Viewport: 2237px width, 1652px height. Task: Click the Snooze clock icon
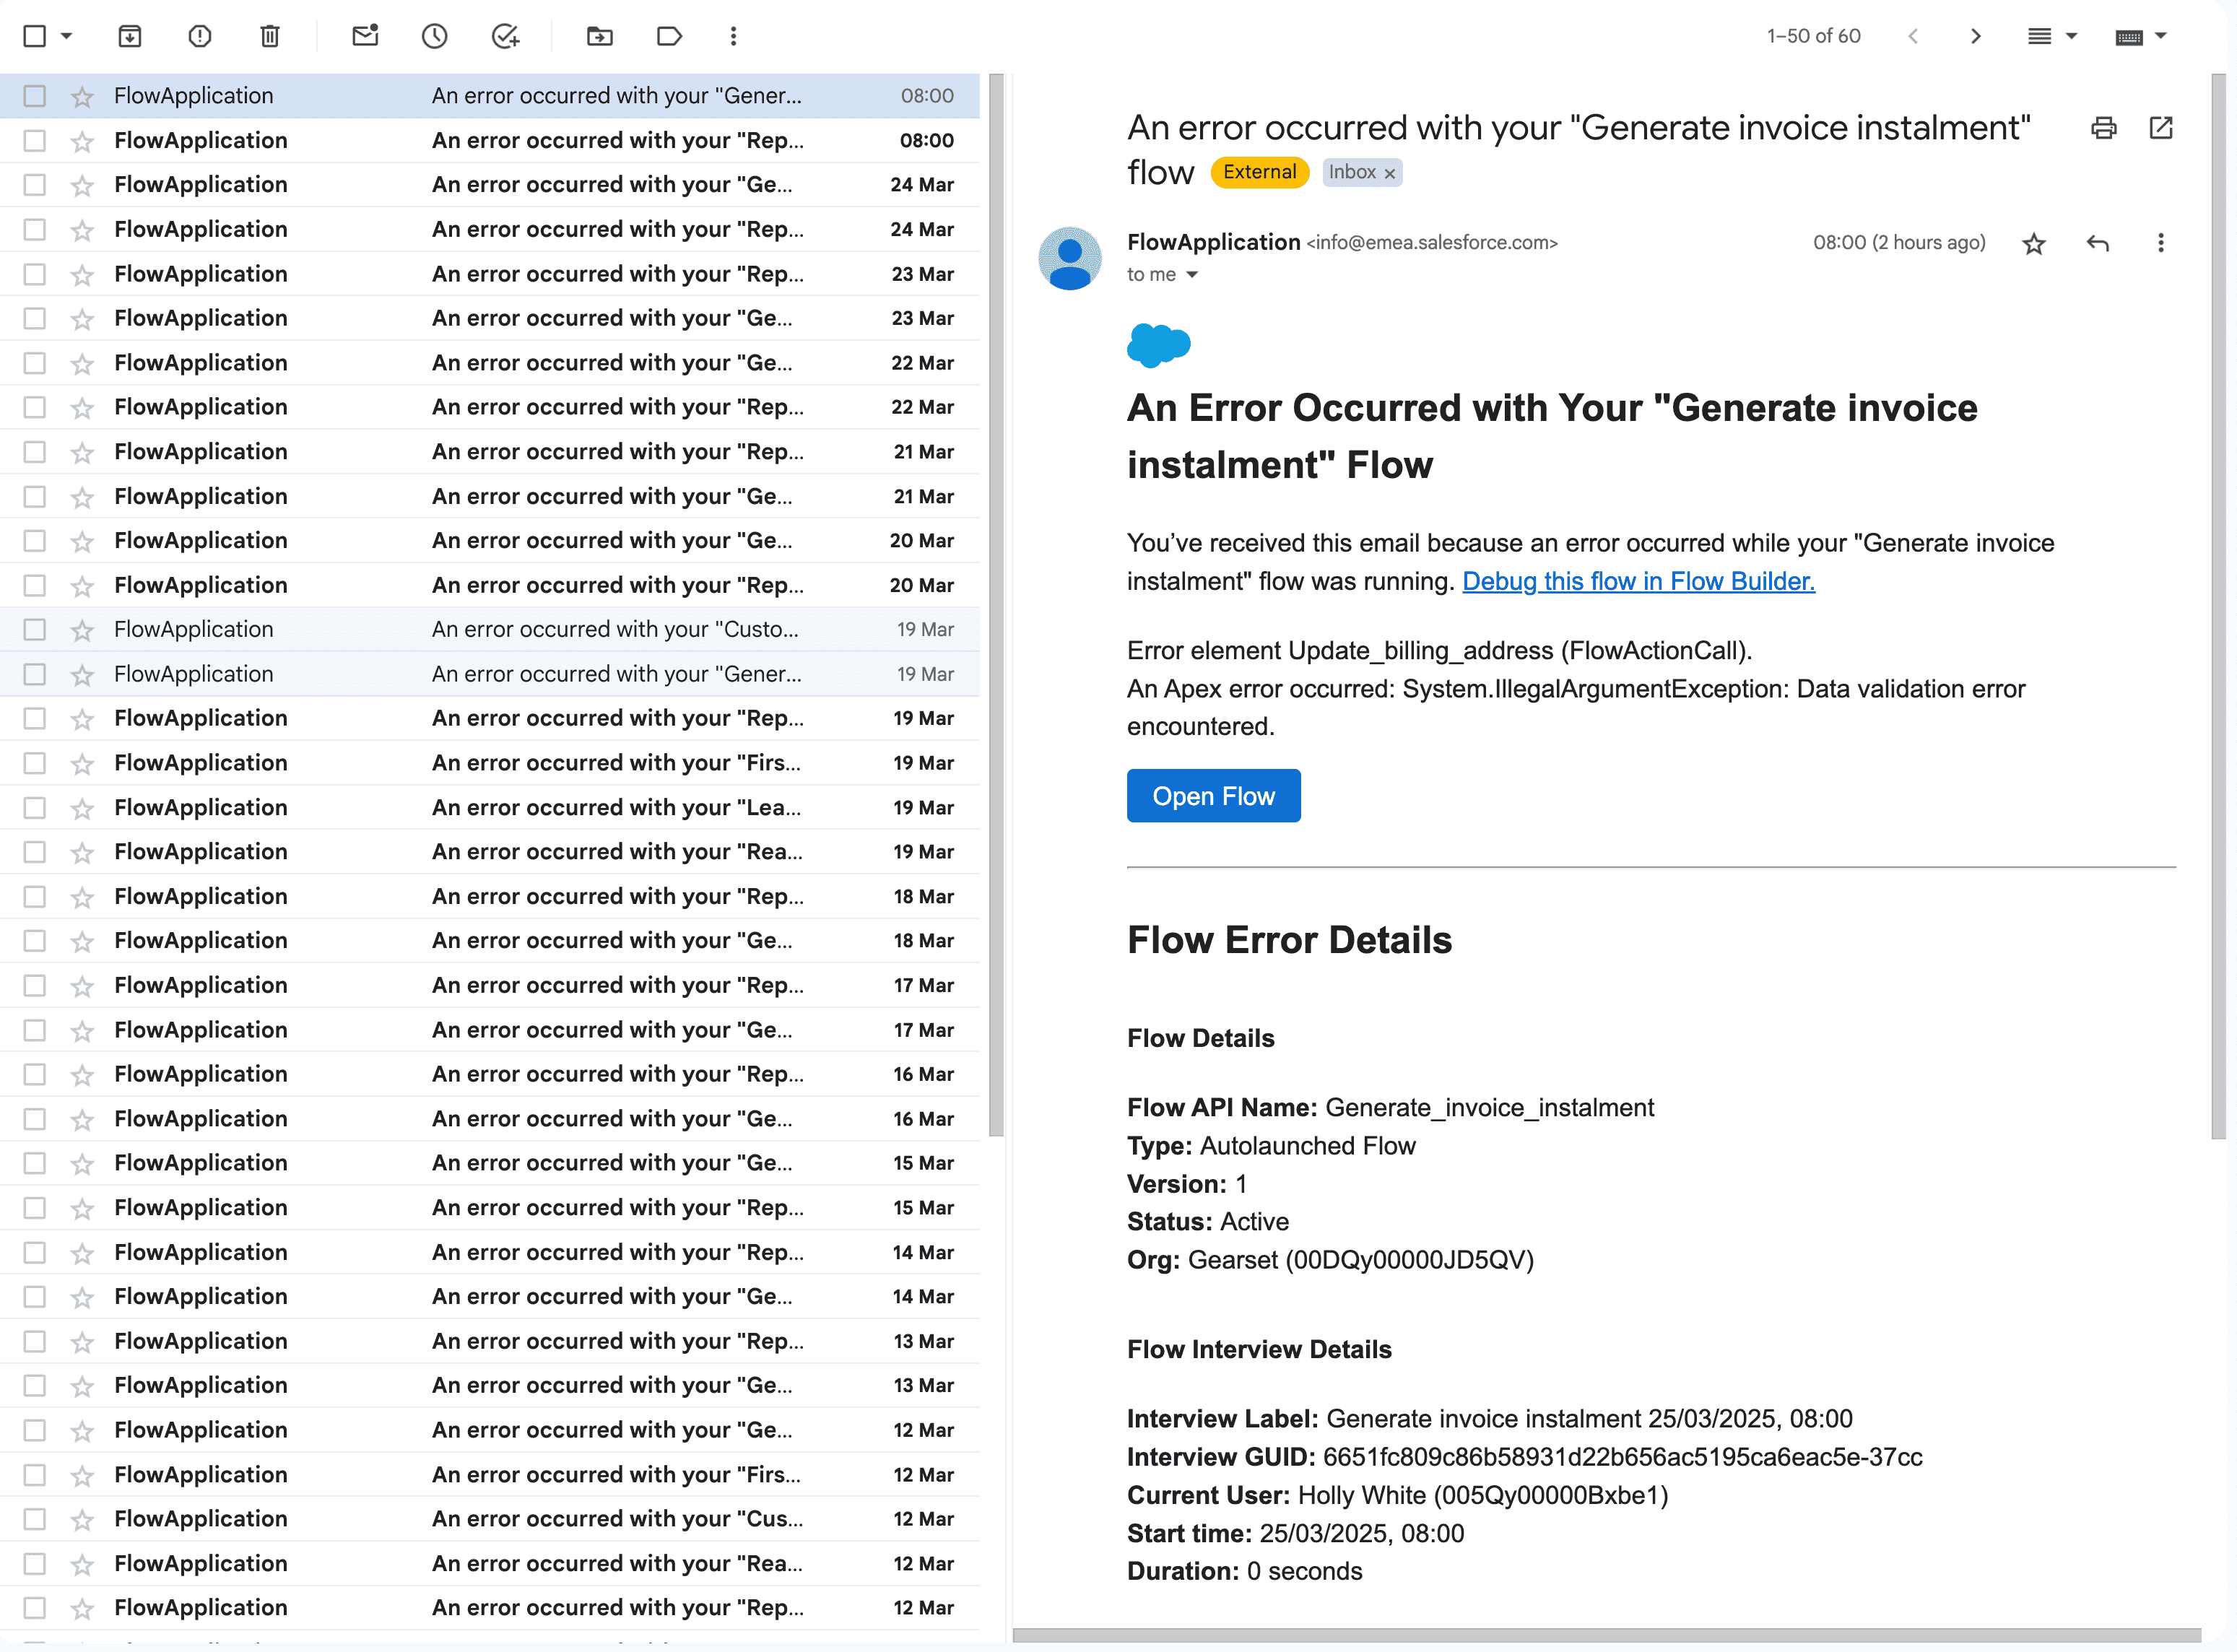[x=434, y=37]
